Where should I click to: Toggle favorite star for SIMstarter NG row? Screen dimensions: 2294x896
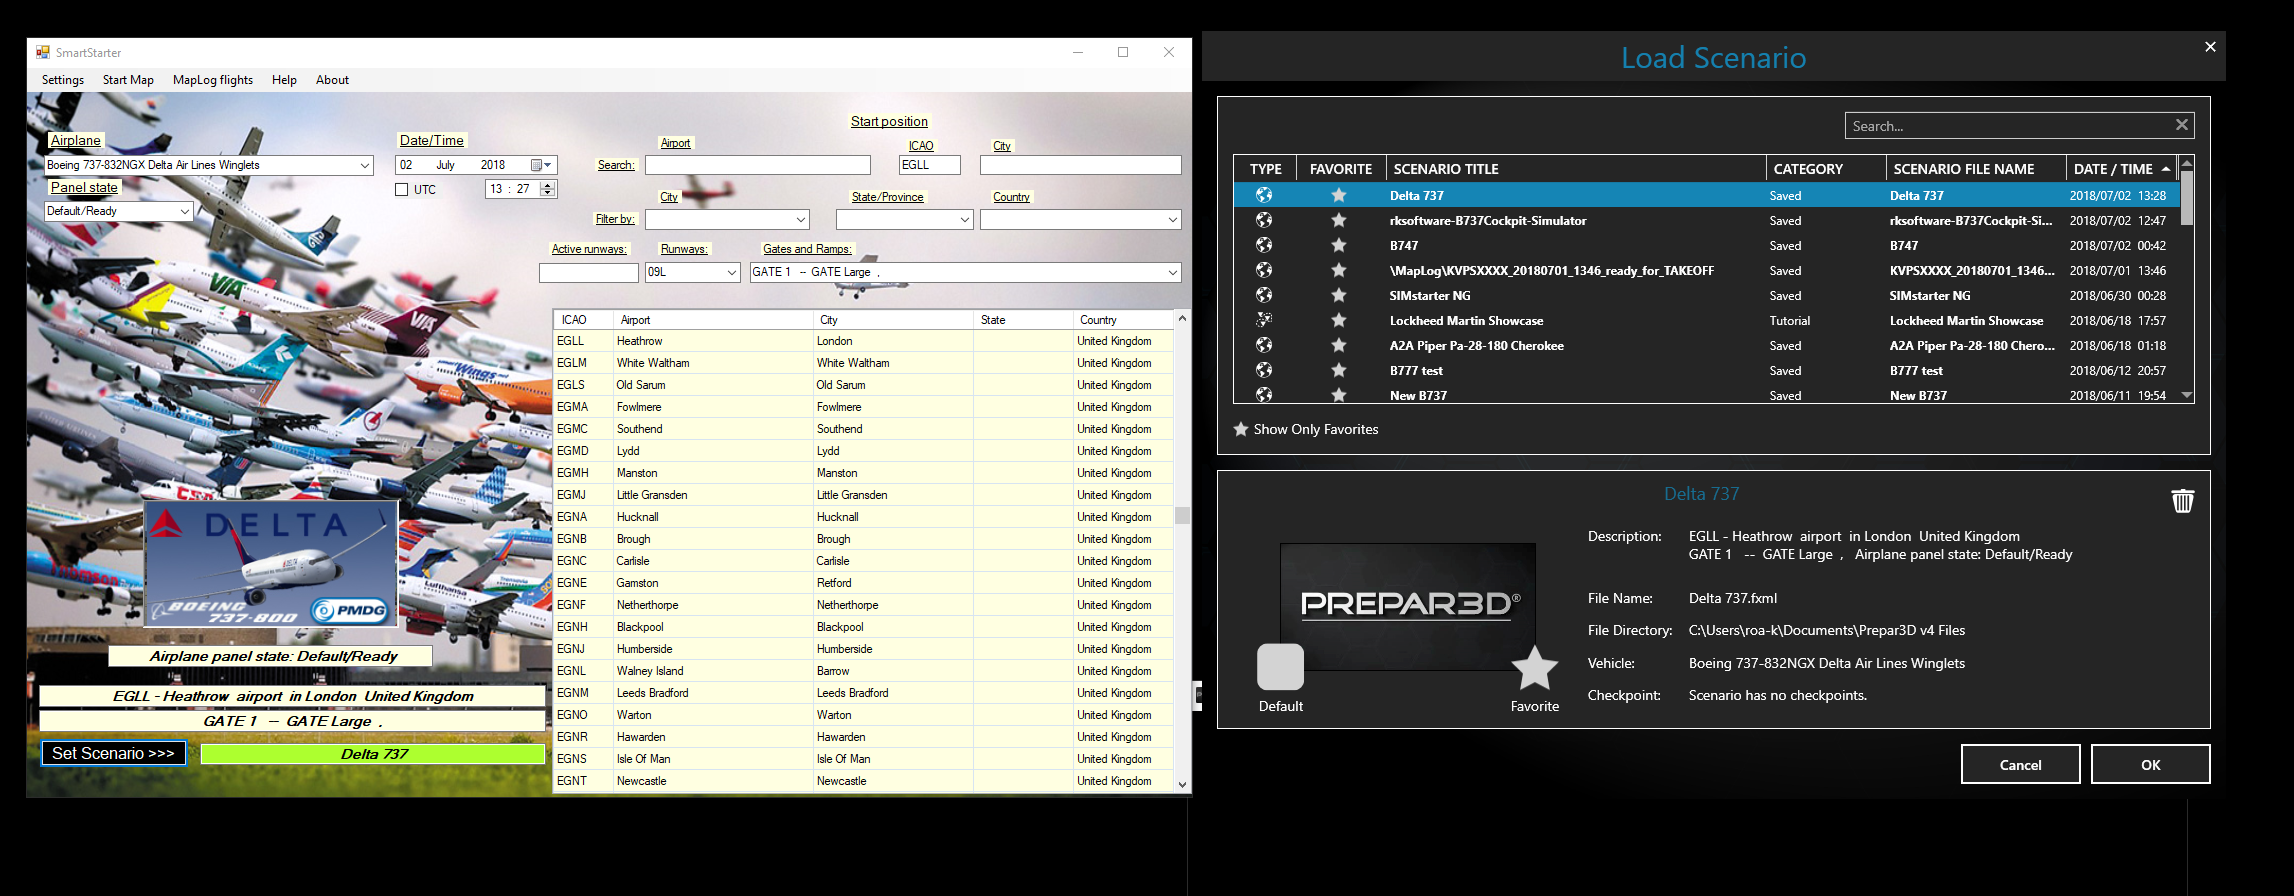click(1339, 295)
